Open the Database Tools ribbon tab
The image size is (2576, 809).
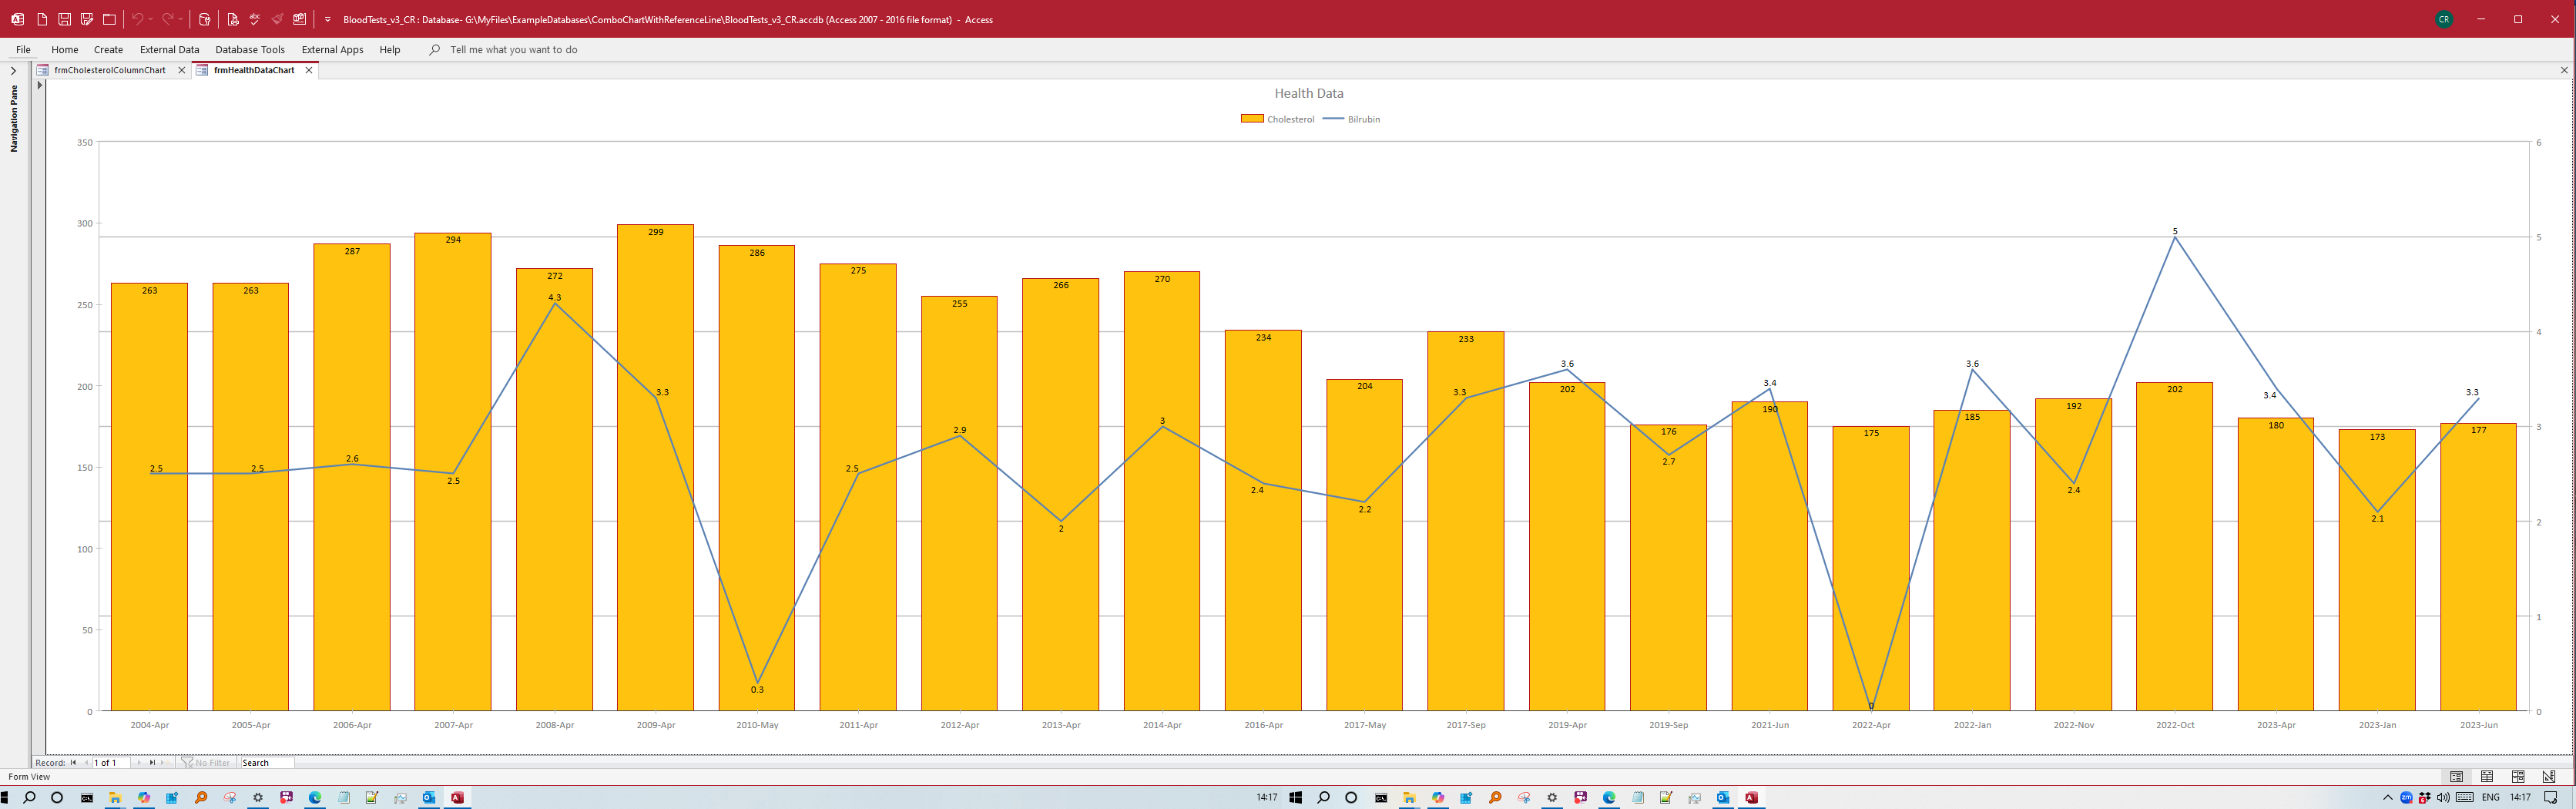[x=250, y=49]
